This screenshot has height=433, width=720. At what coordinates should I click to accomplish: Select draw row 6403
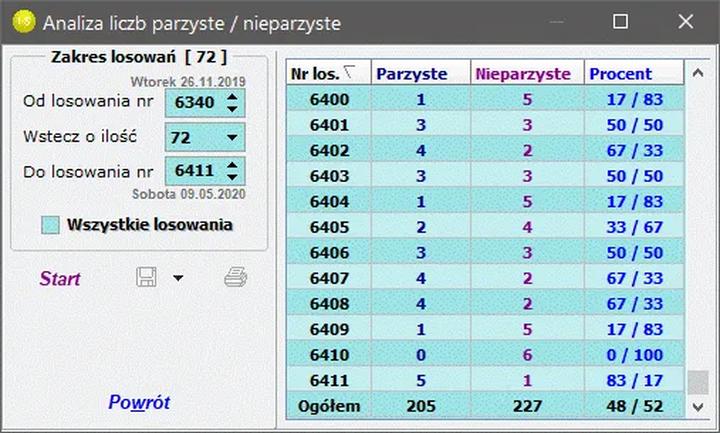pos(485,176)
